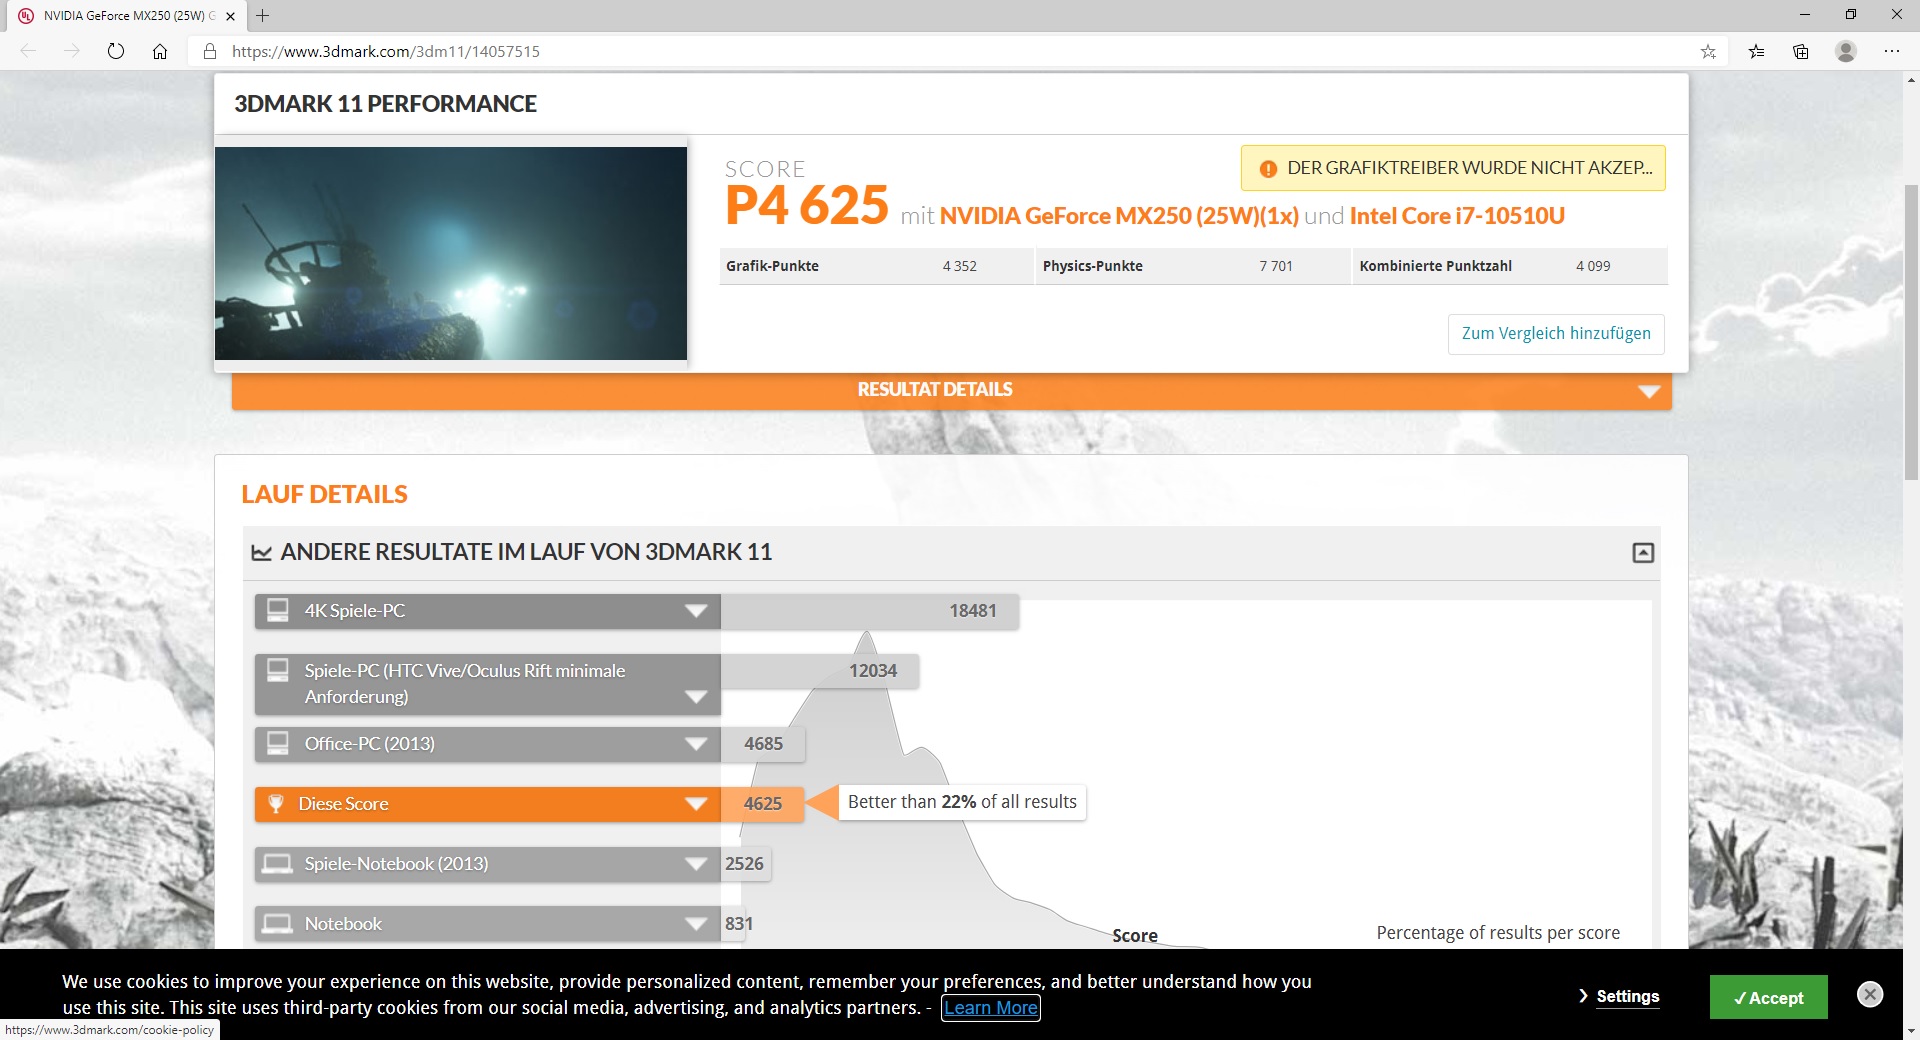Go to the browser home page icon

160,51
